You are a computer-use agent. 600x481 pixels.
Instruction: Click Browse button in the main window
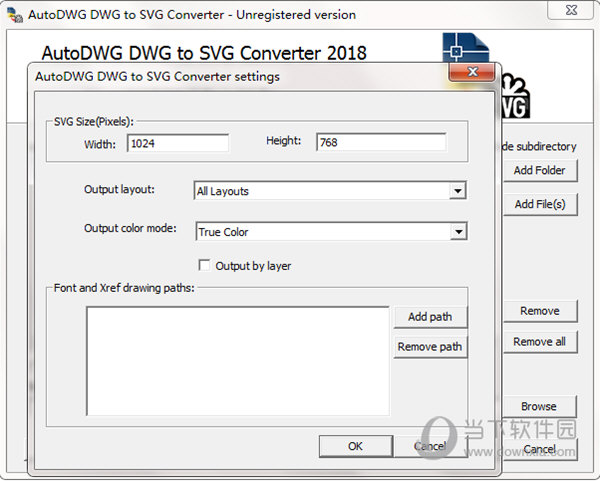539,406
